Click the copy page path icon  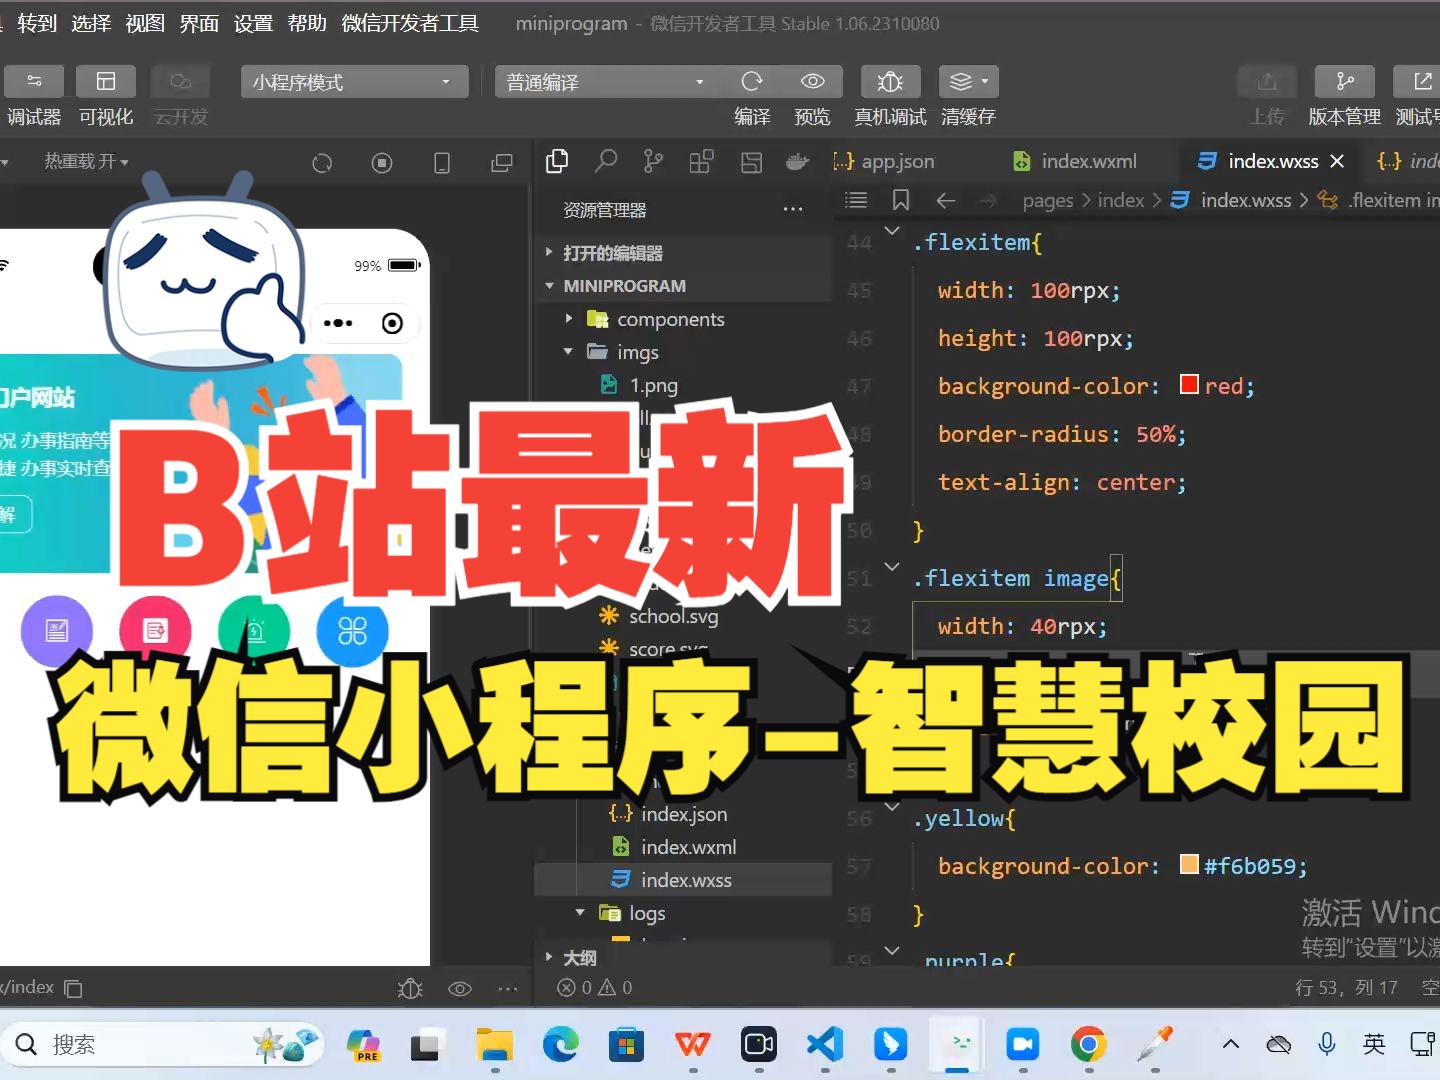74,988
